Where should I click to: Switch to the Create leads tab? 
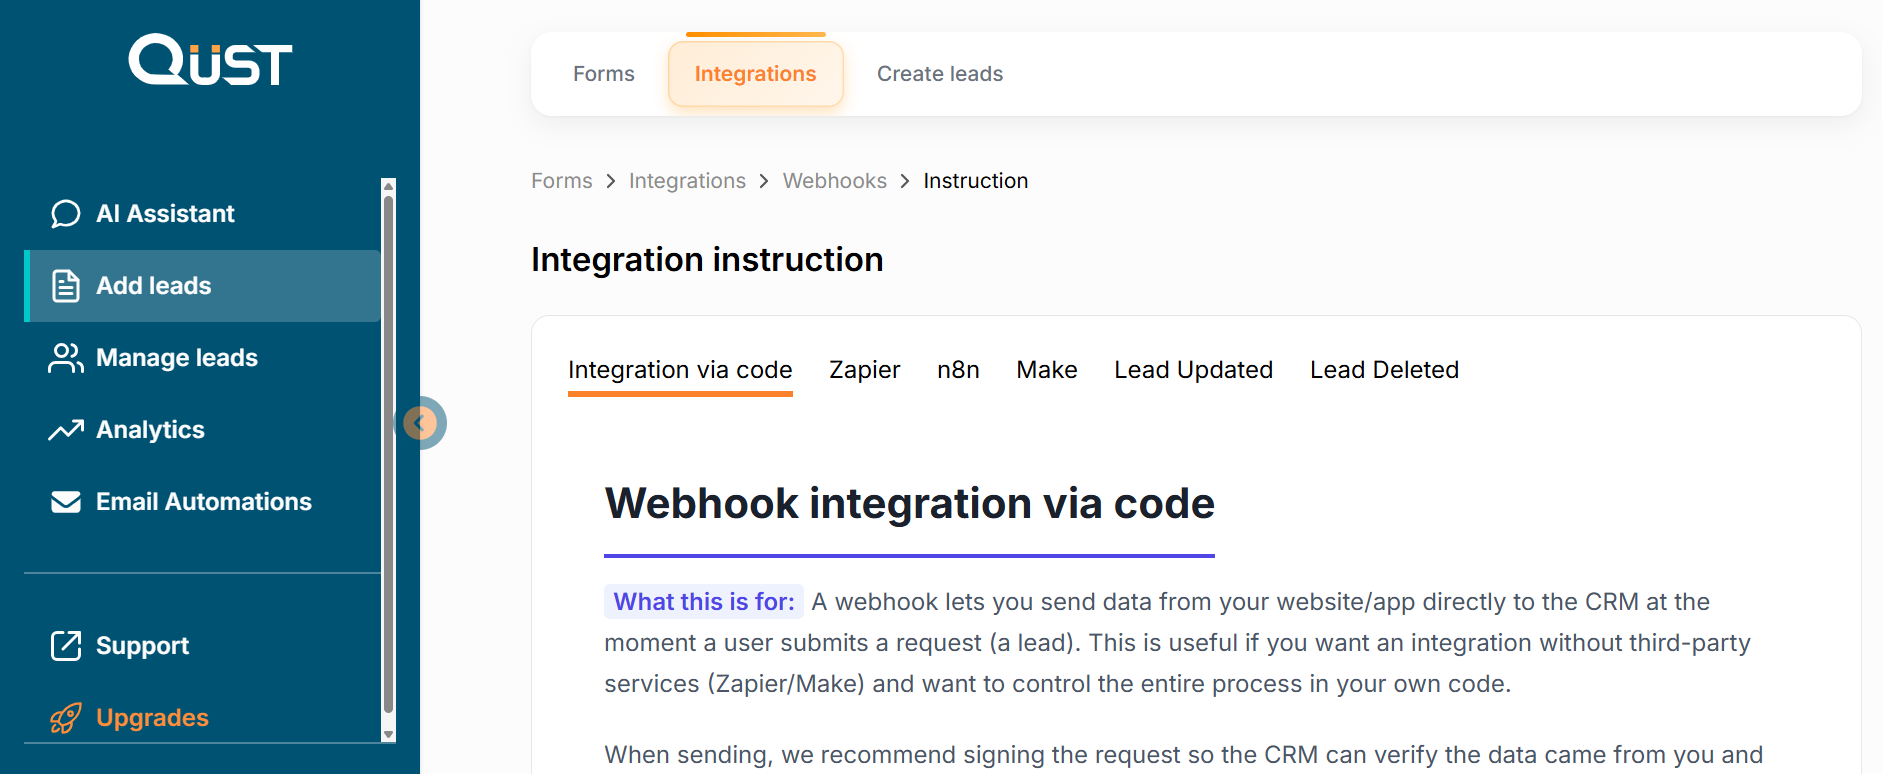(x=940, y=74)
